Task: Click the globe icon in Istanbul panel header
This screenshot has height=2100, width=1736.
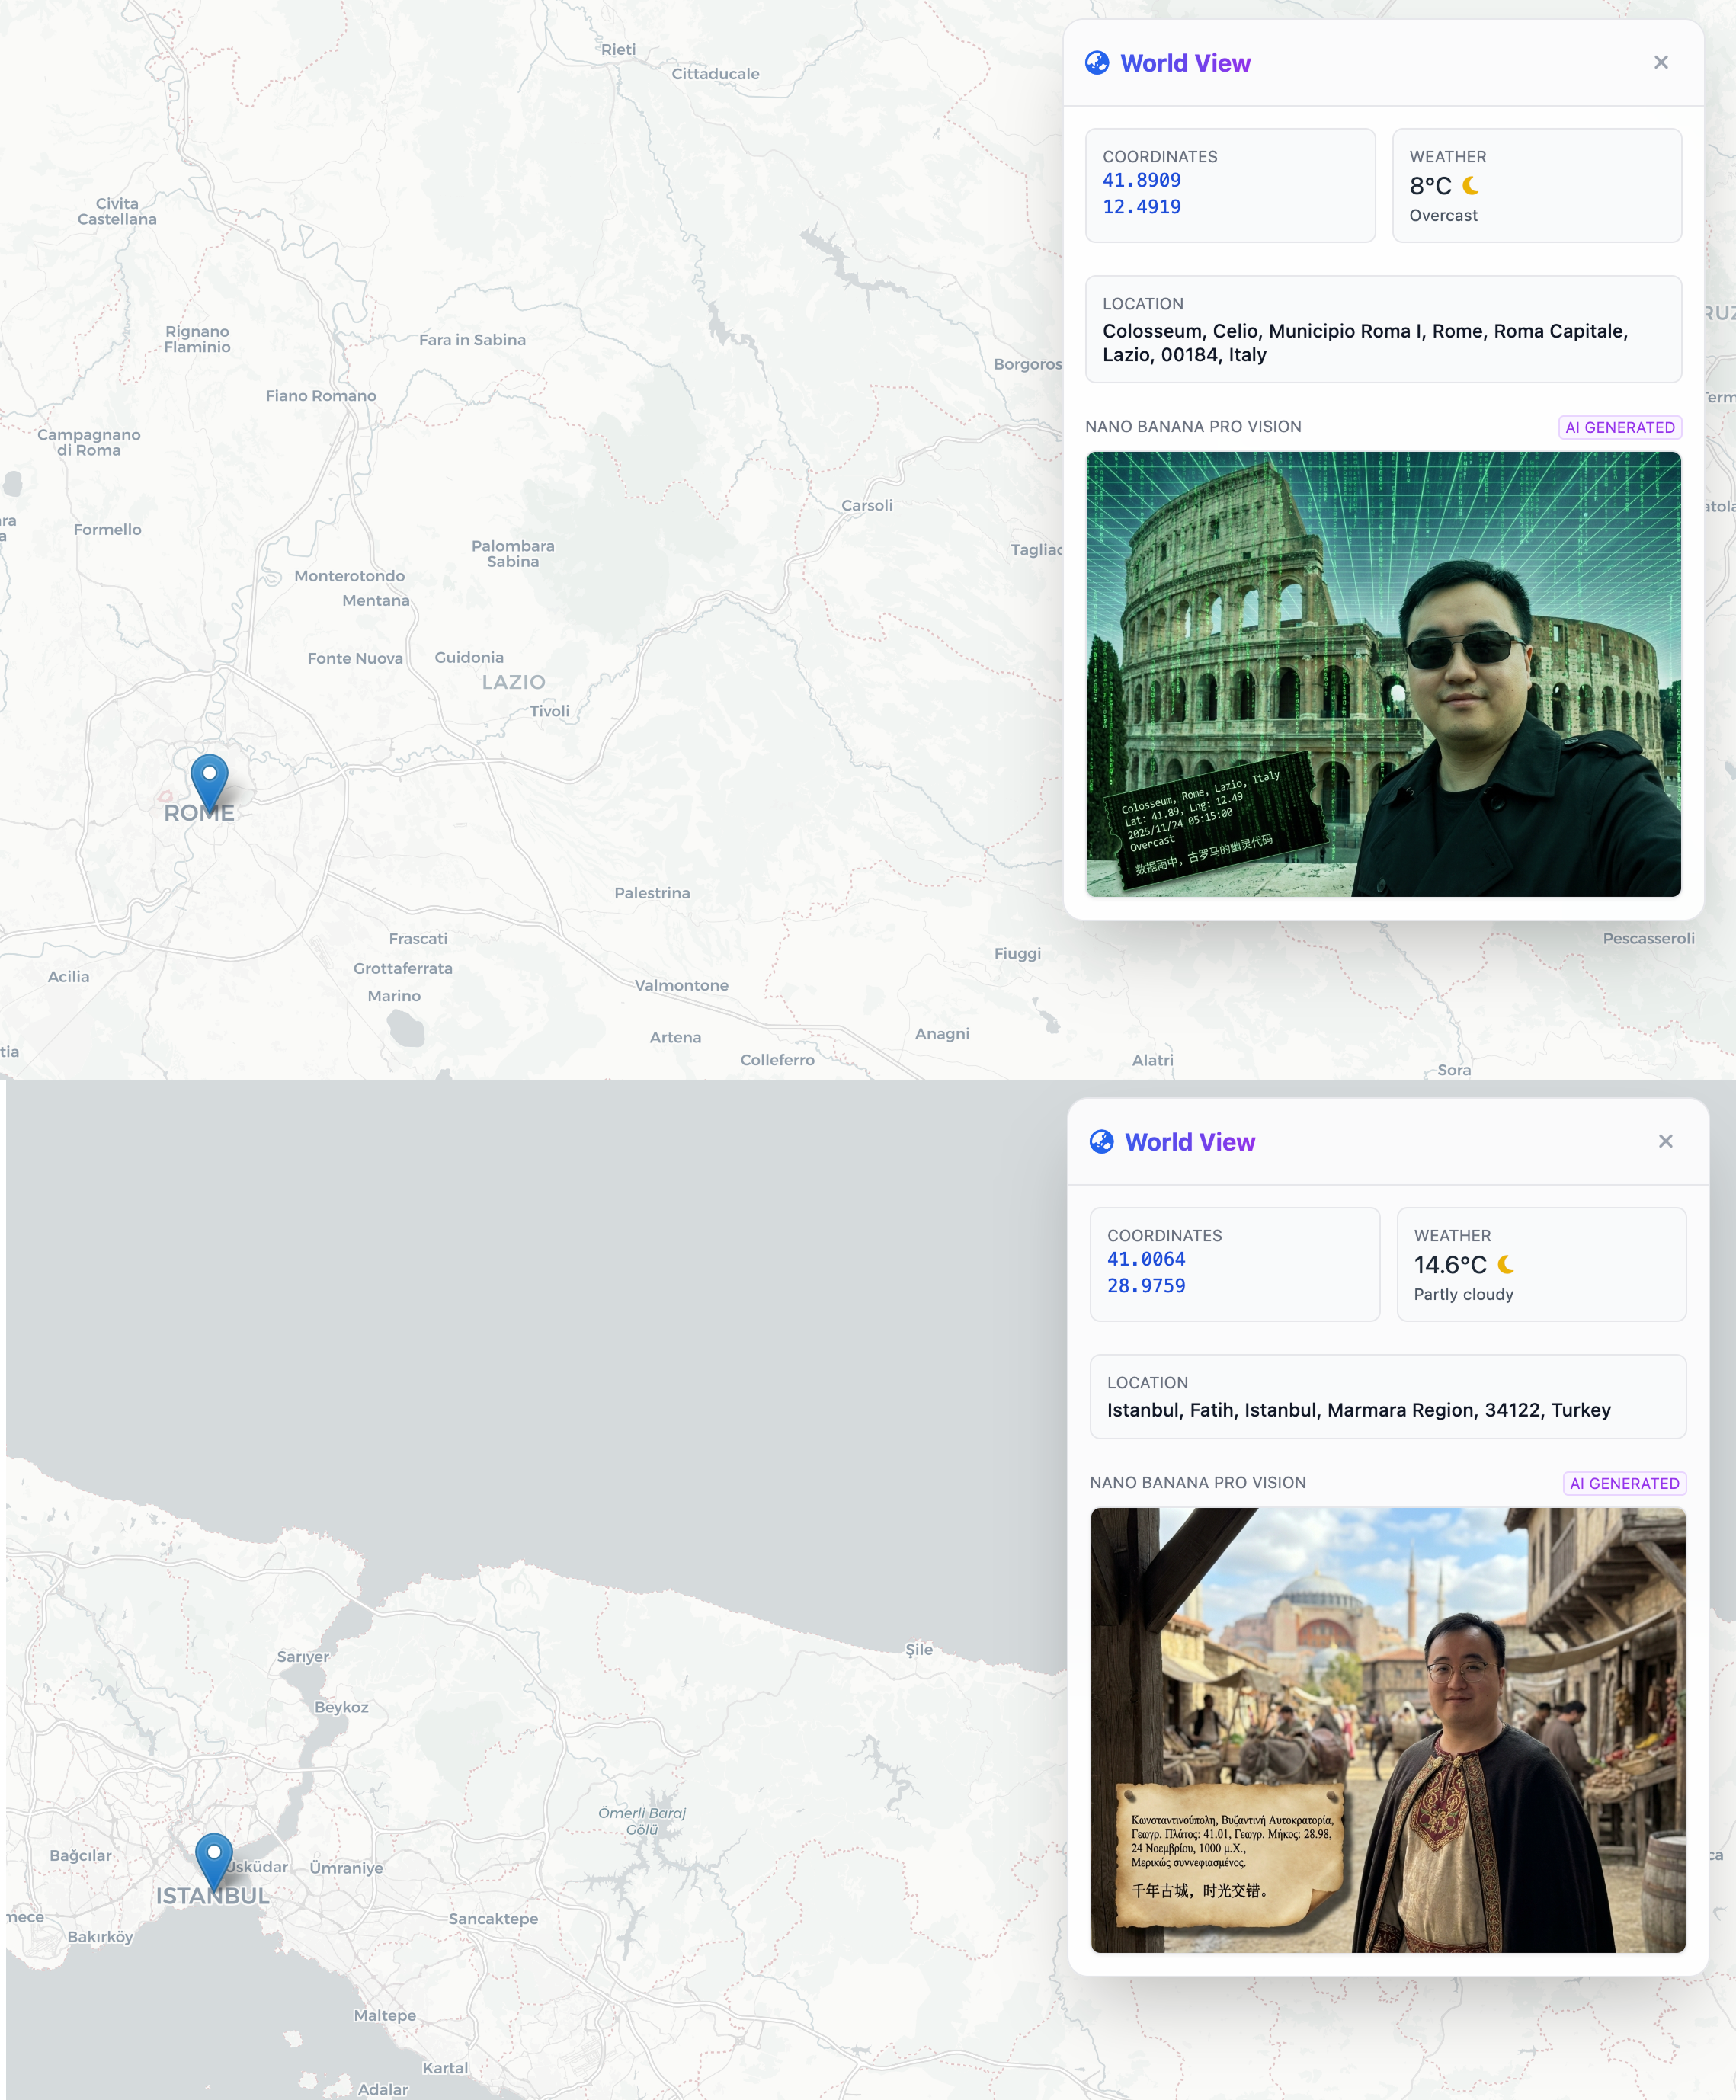Action: click(x=1101, y=1142)
